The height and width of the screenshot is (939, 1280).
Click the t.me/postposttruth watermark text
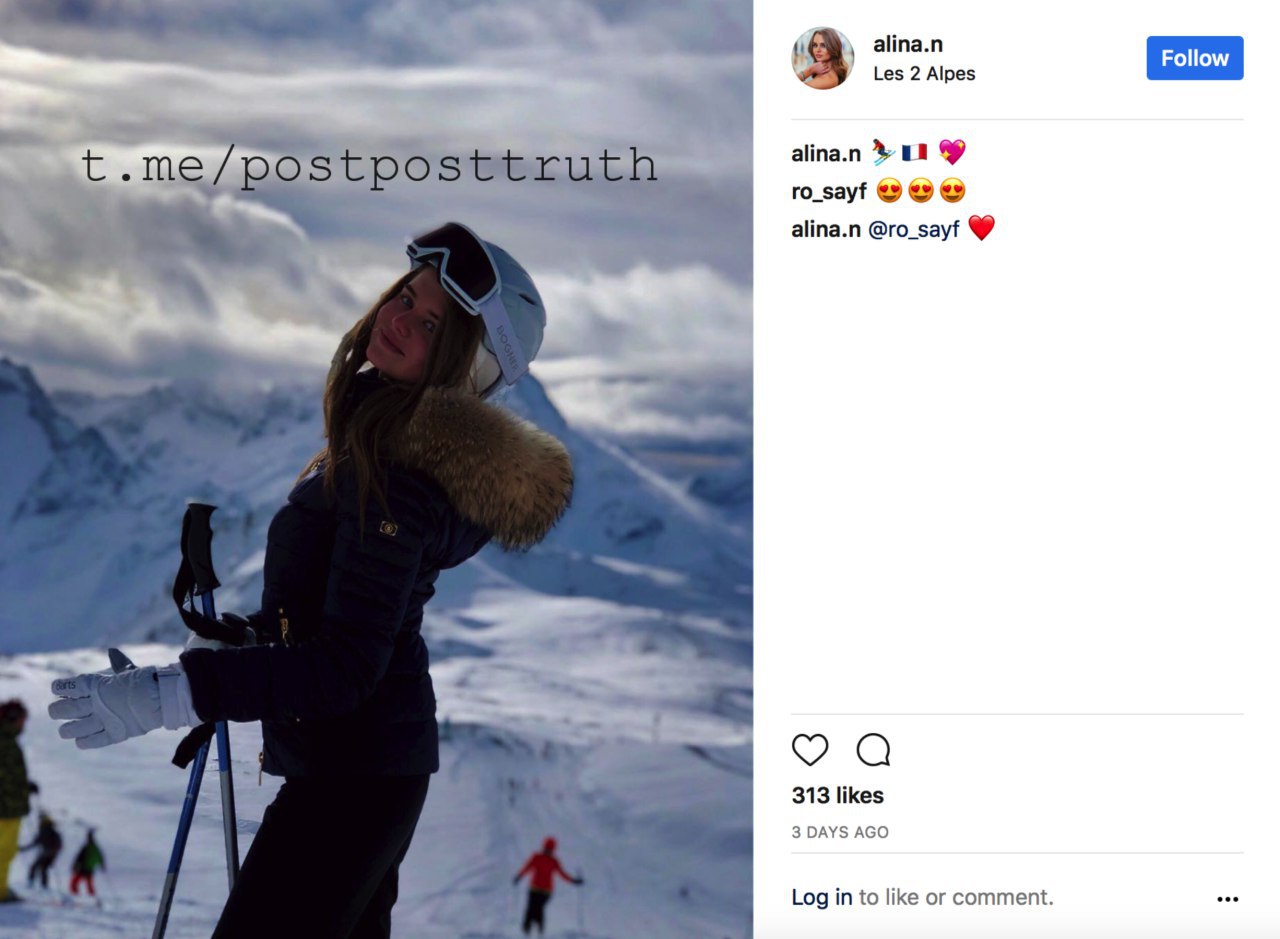[370, 166]
